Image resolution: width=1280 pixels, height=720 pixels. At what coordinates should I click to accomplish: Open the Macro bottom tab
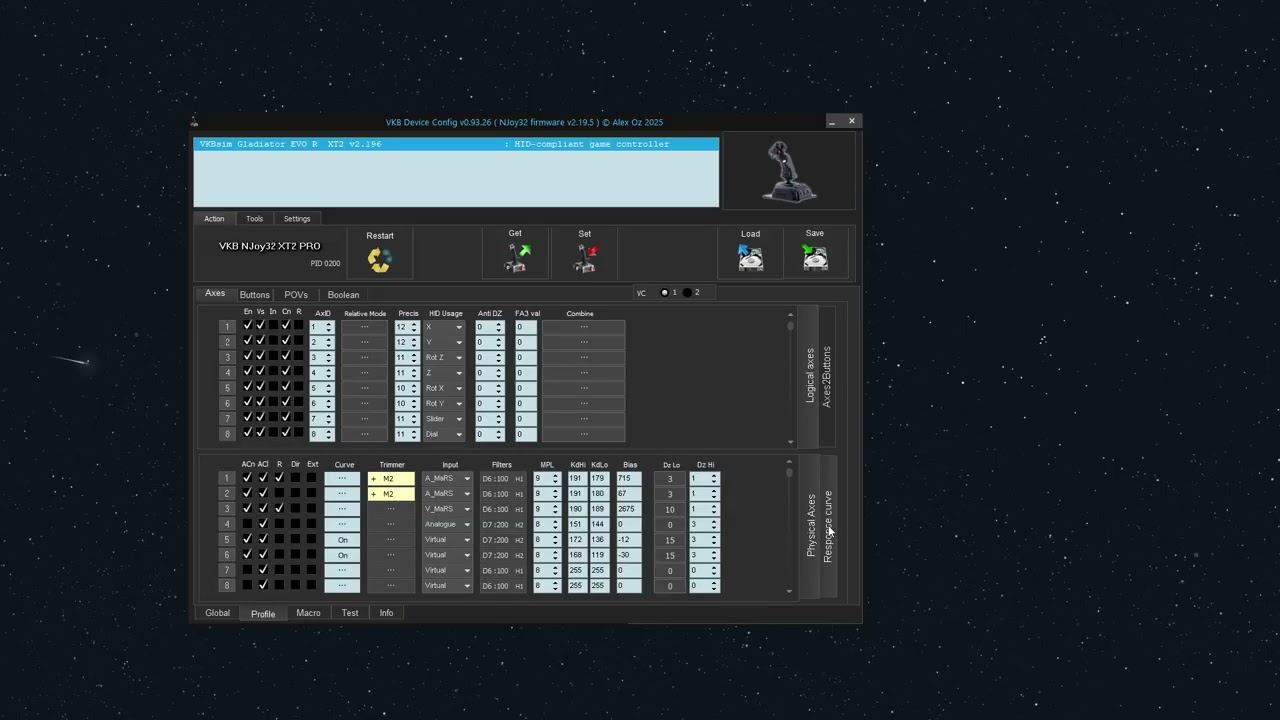pyautogui.click(x=308, y=613)
